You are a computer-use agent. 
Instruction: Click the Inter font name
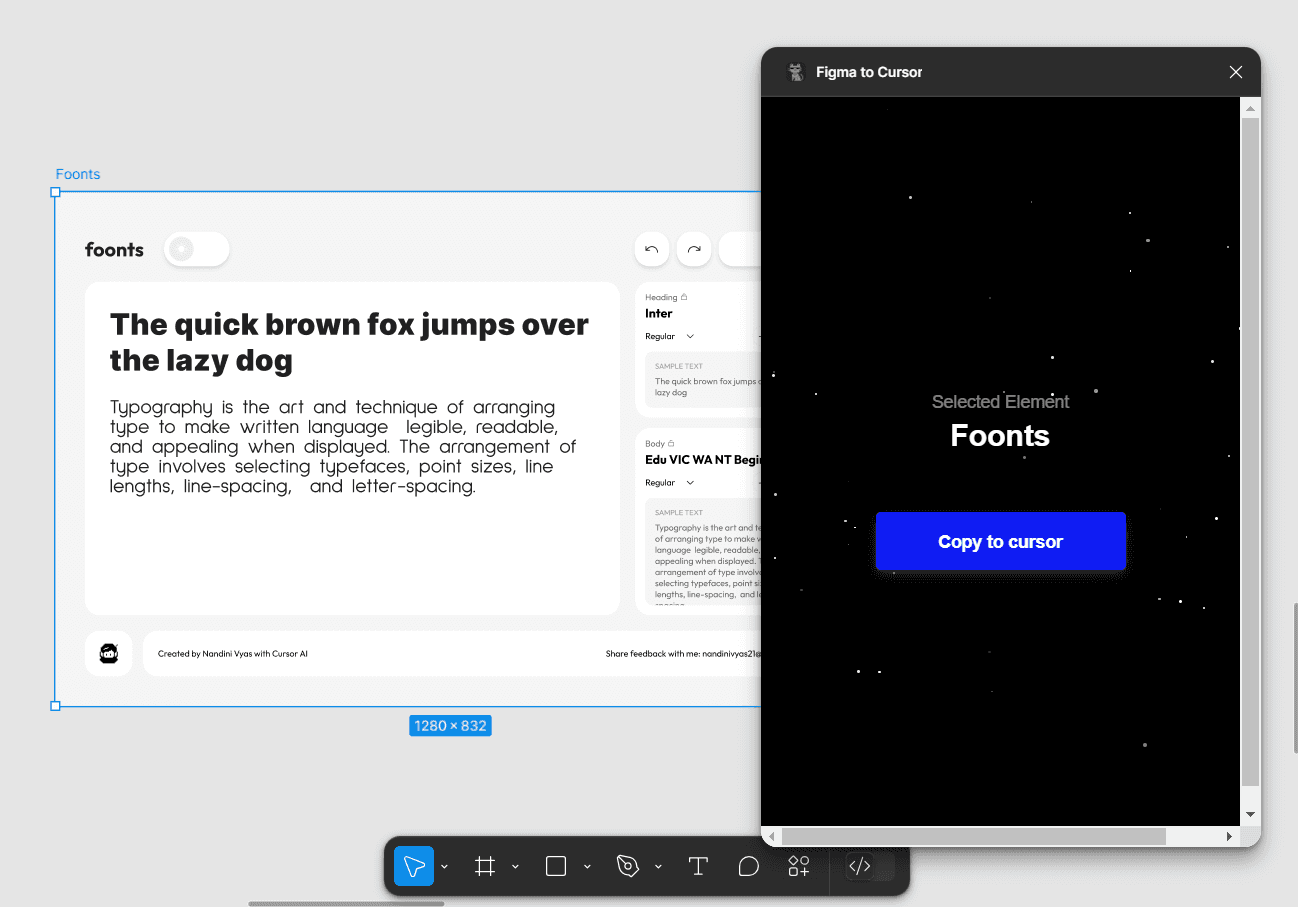(x=658, y=313)
